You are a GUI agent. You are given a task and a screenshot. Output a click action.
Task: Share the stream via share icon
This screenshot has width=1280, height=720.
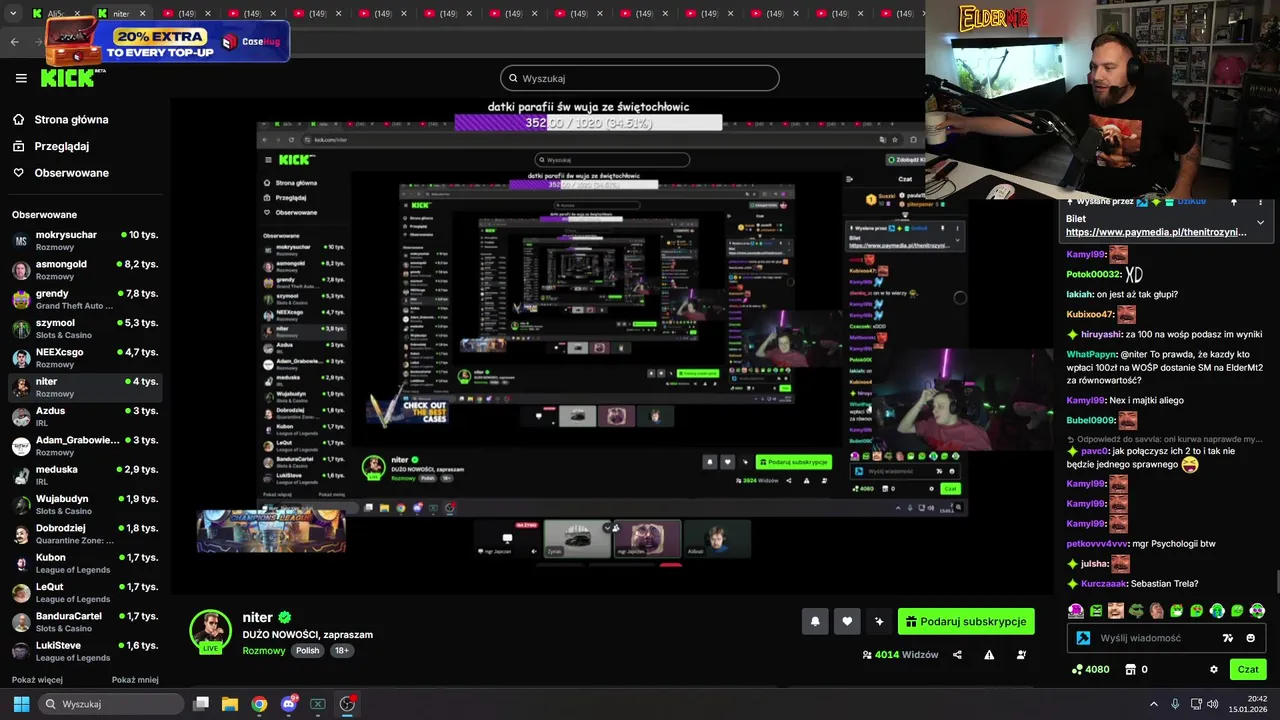click(x=957, y=655)
